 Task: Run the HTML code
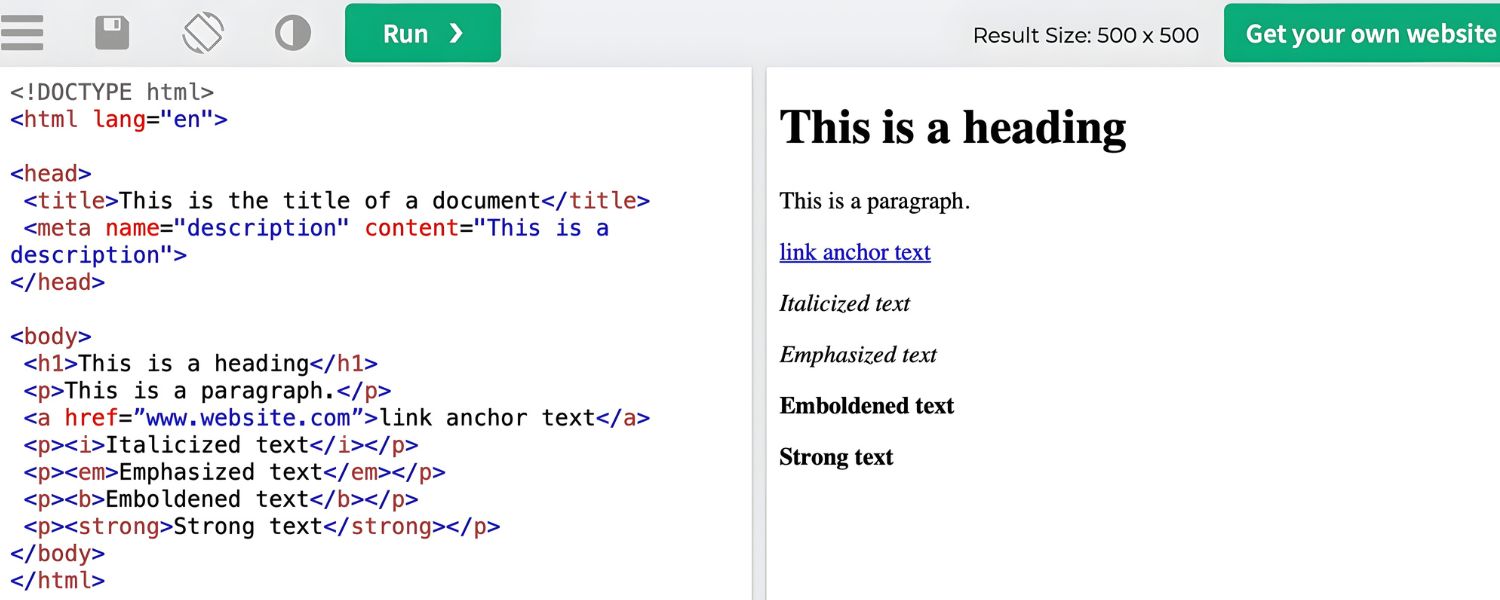(x=422, y=33)
